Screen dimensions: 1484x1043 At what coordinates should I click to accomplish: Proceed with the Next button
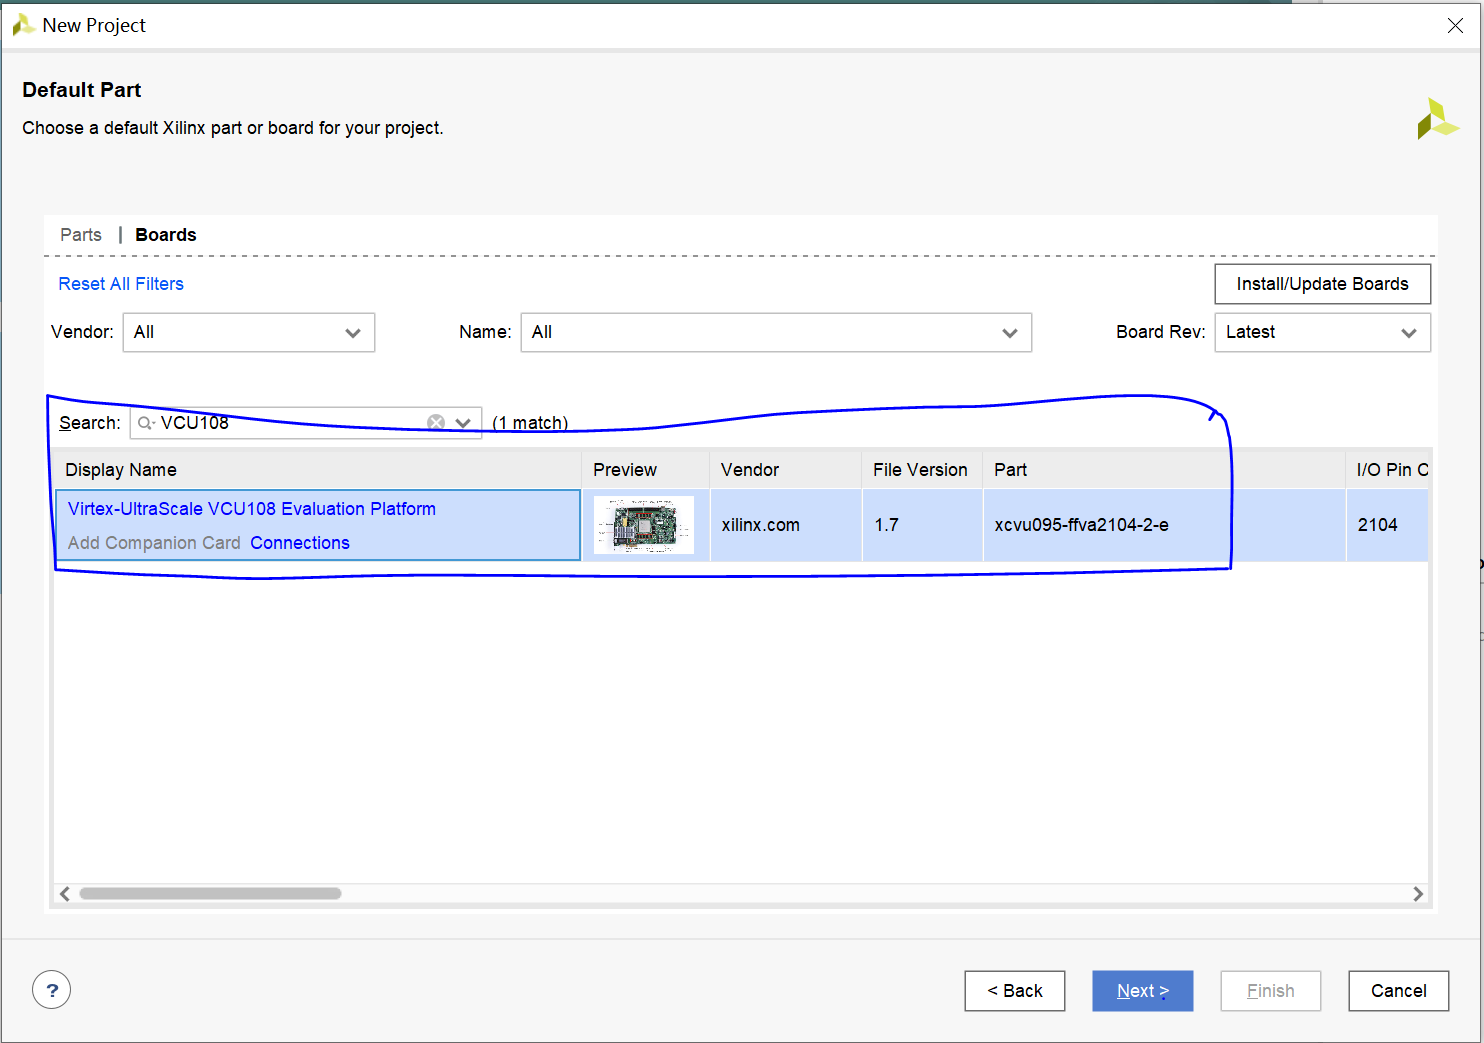click(1143, 991)
